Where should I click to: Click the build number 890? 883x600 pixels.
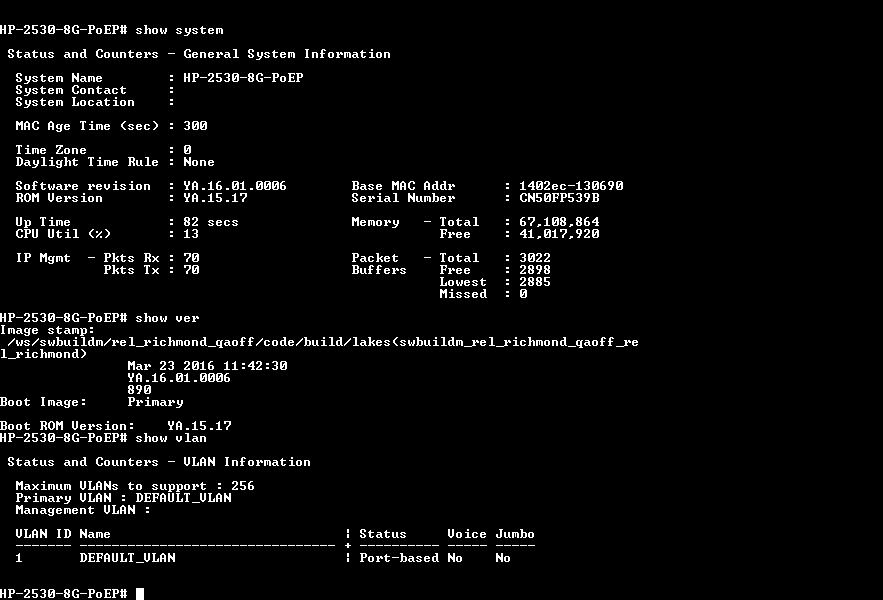point(139,390)
